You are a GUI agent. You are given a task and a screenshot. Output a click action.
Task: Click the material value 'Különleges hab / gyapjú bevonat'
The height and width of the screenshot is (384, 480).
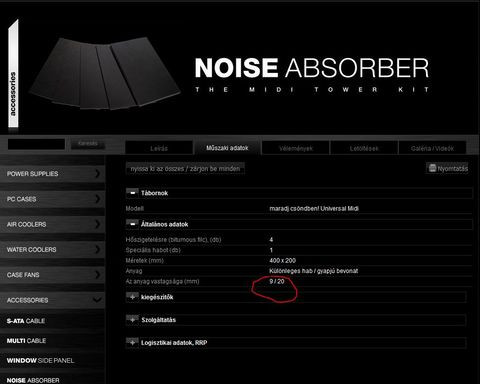point(314,271)
